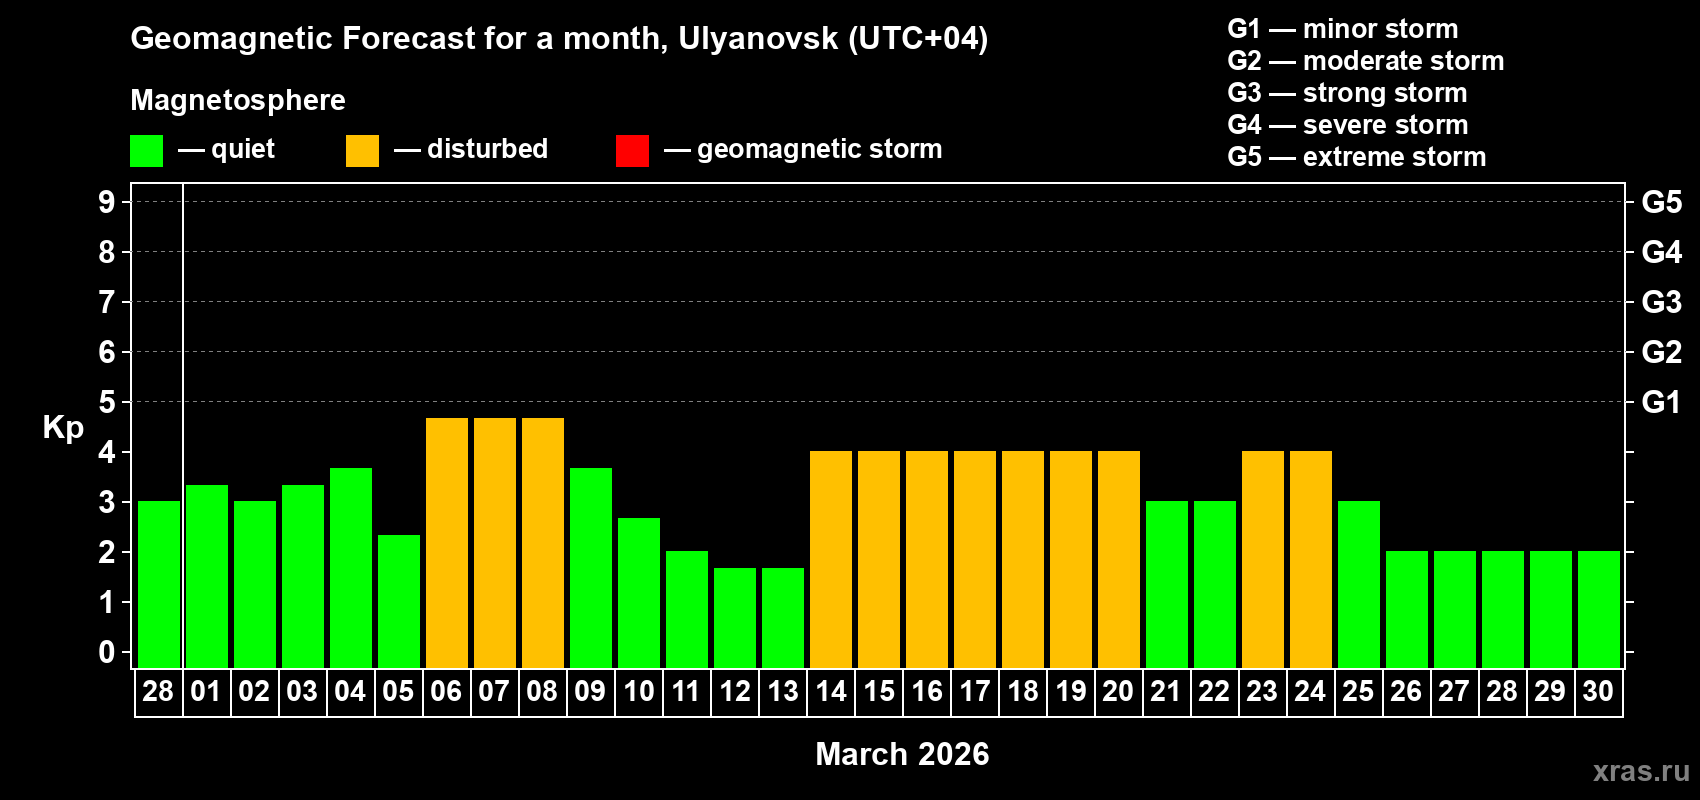Click the green bar for day 09
The width and height of the screenshot is (1700, 800).
click(x=591, y=568)
